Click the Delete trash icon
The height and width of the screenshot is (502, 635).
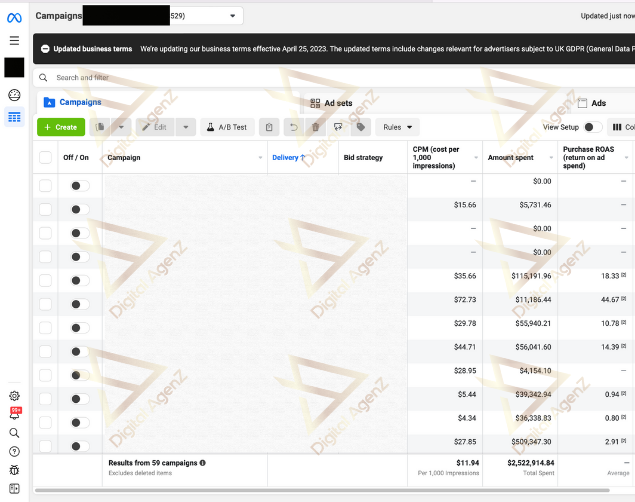315,127
